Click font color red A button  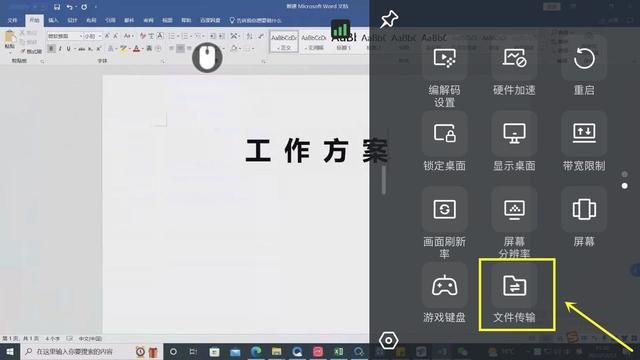tap(136, 49)
